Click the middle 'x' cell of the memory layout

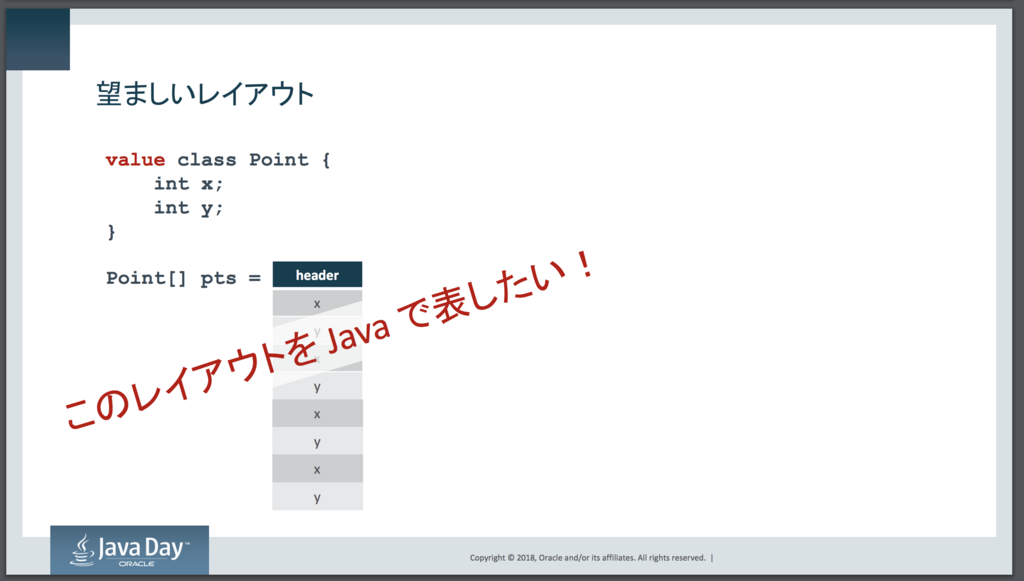point(317,413)
